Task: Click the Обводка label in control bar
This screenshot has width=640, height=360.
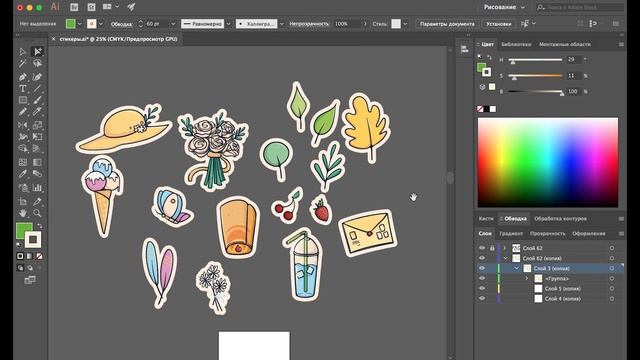Action: (x=122, y=24)
